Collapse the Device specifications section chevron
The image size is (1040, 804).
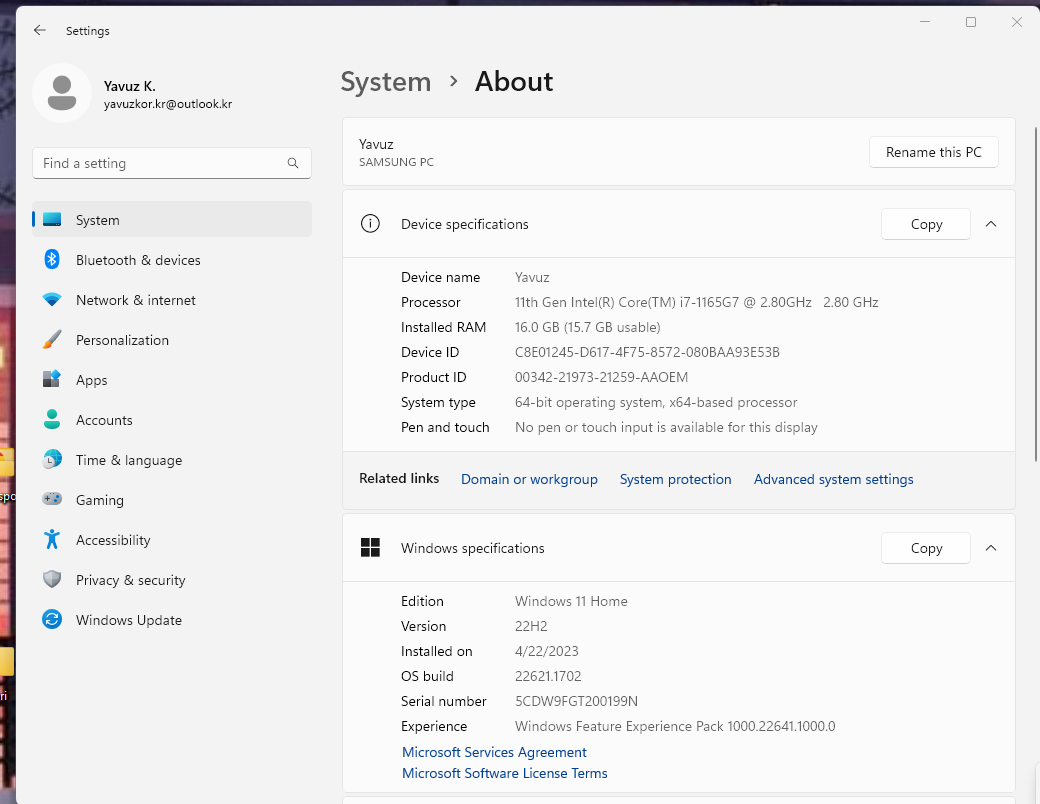pyautogui.click(x=991, y=224)
